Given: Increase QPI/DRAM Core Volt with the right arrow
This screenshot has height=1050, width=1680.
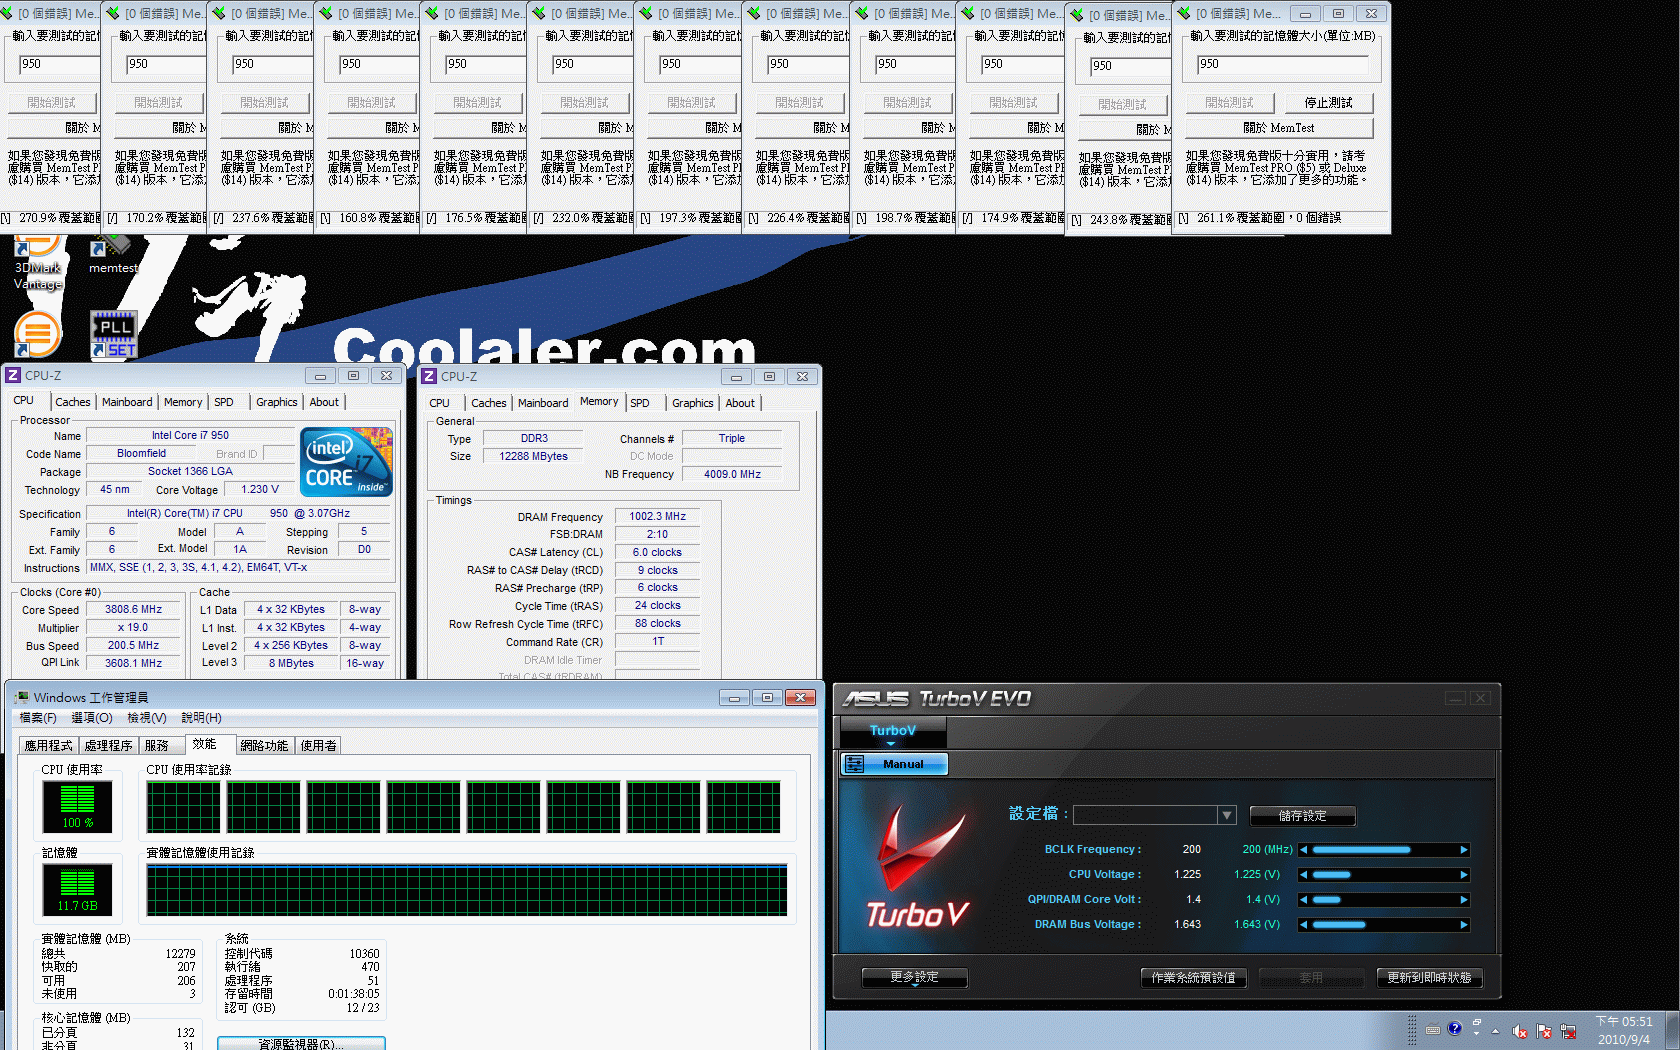Looking at the screenshot, I should [x=1464, y=900].
